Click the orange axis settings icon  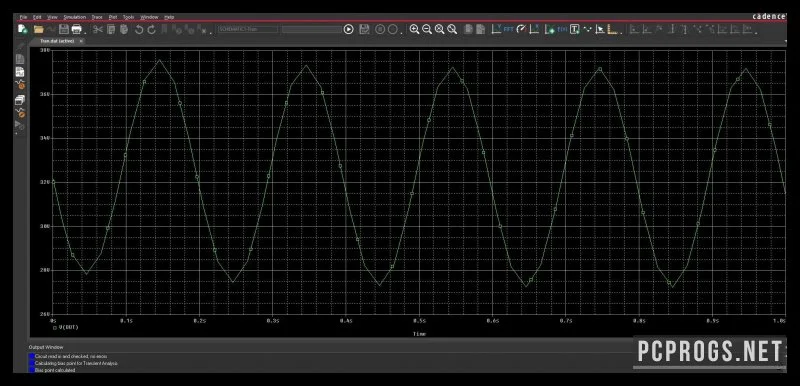click(612, 29)
